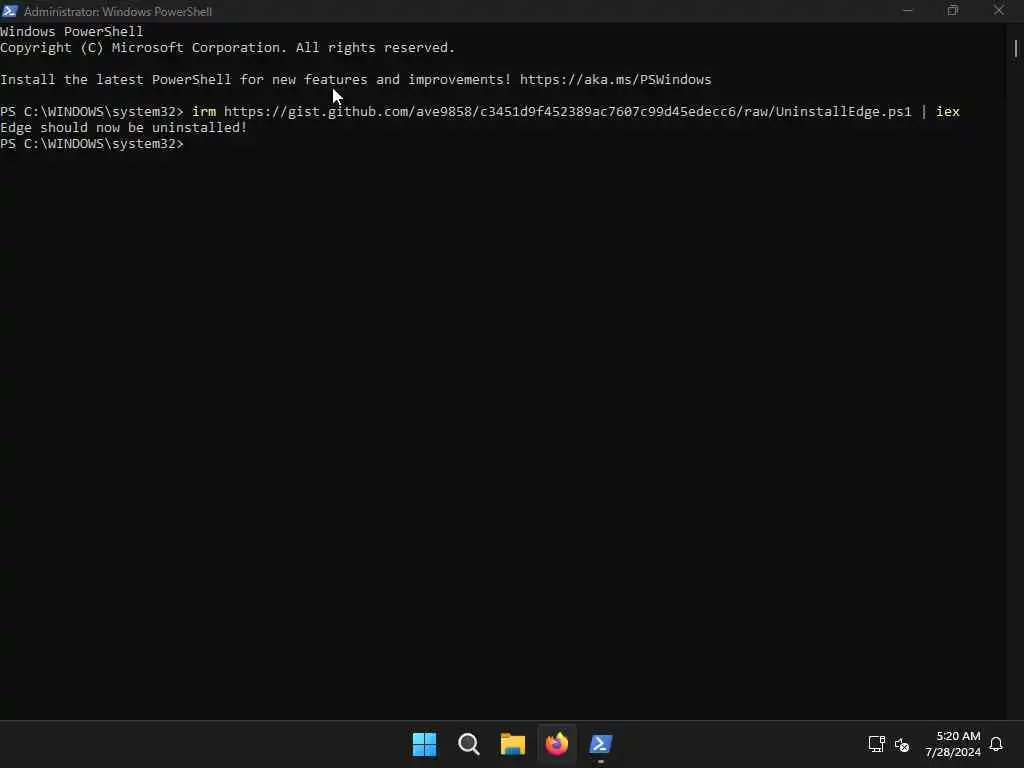Minimize the PowerShell window

tap(907, 10)
